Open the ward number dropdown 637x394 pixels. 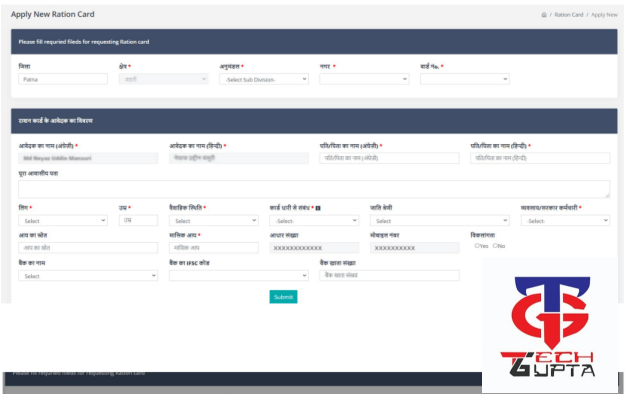coord(465,79)
